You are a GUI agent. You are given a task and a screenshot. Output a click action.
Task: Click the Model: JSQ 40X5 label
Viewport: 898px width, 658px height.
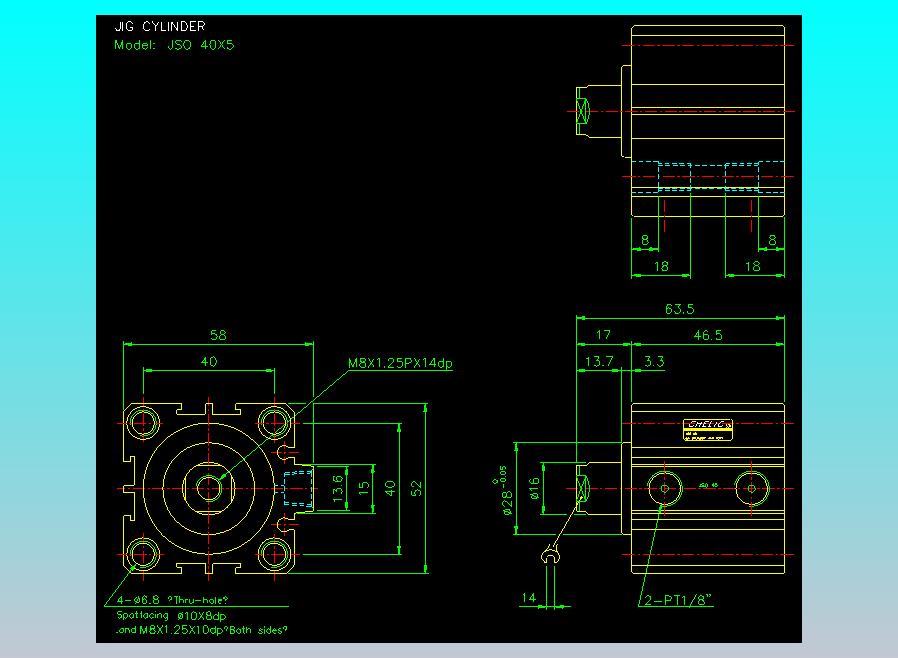[x=174, y=45]
